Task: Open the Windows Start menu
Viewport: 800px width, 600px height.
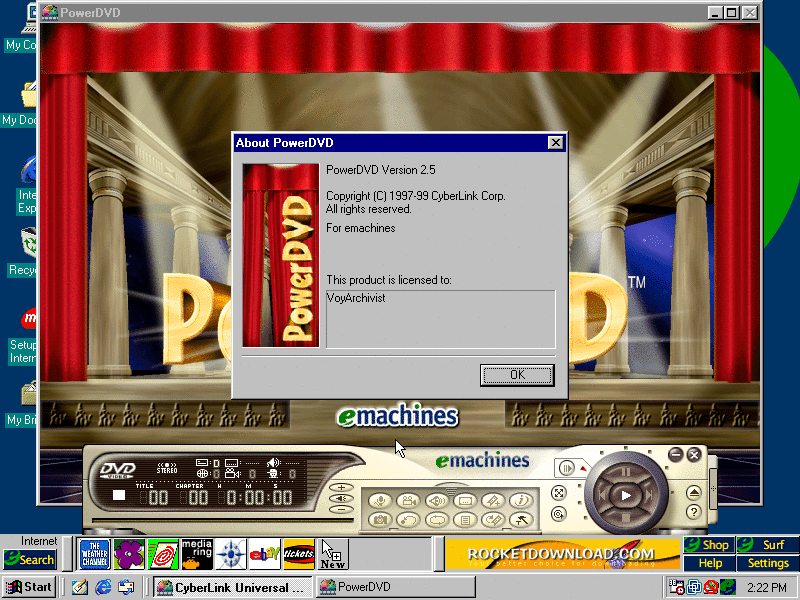Action: (28, 587)
